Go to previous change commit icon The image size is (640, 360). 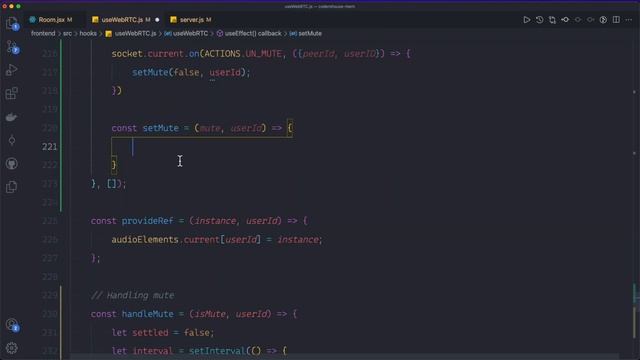[565, 20]
